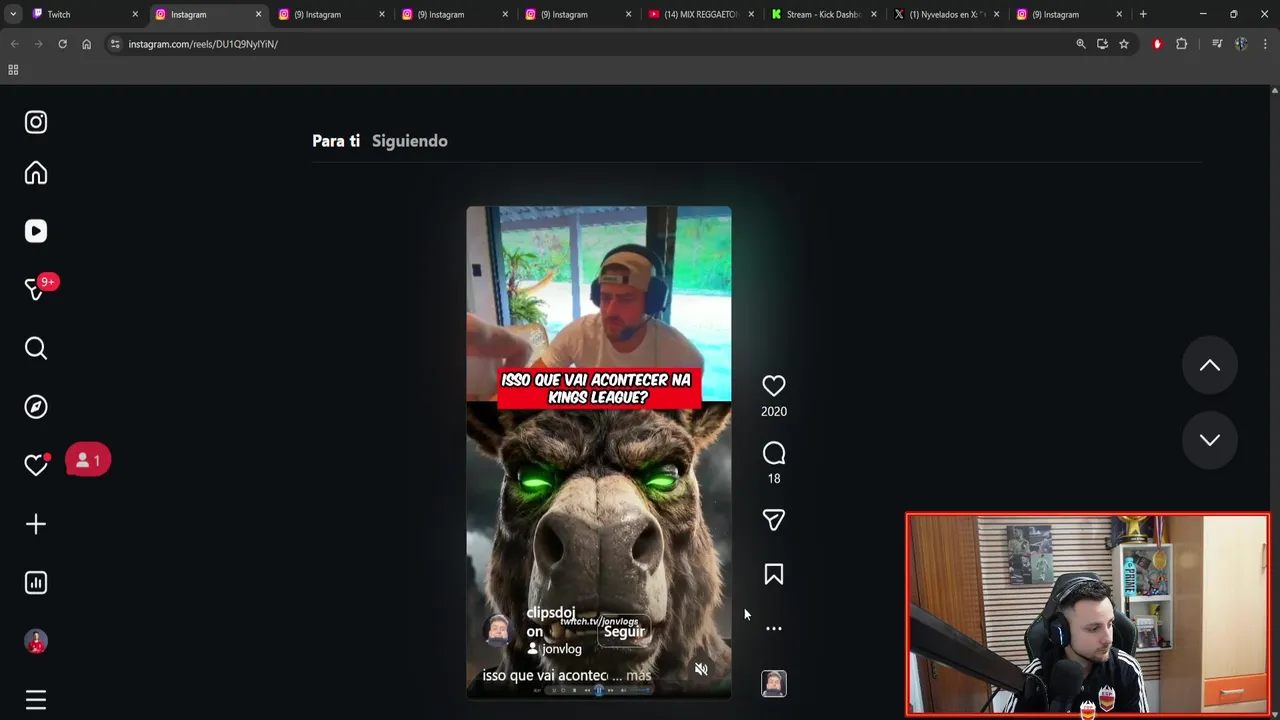Open comments on the reel
The image size is (1280, 720).
pyautogui.click(x=774, y=454)
